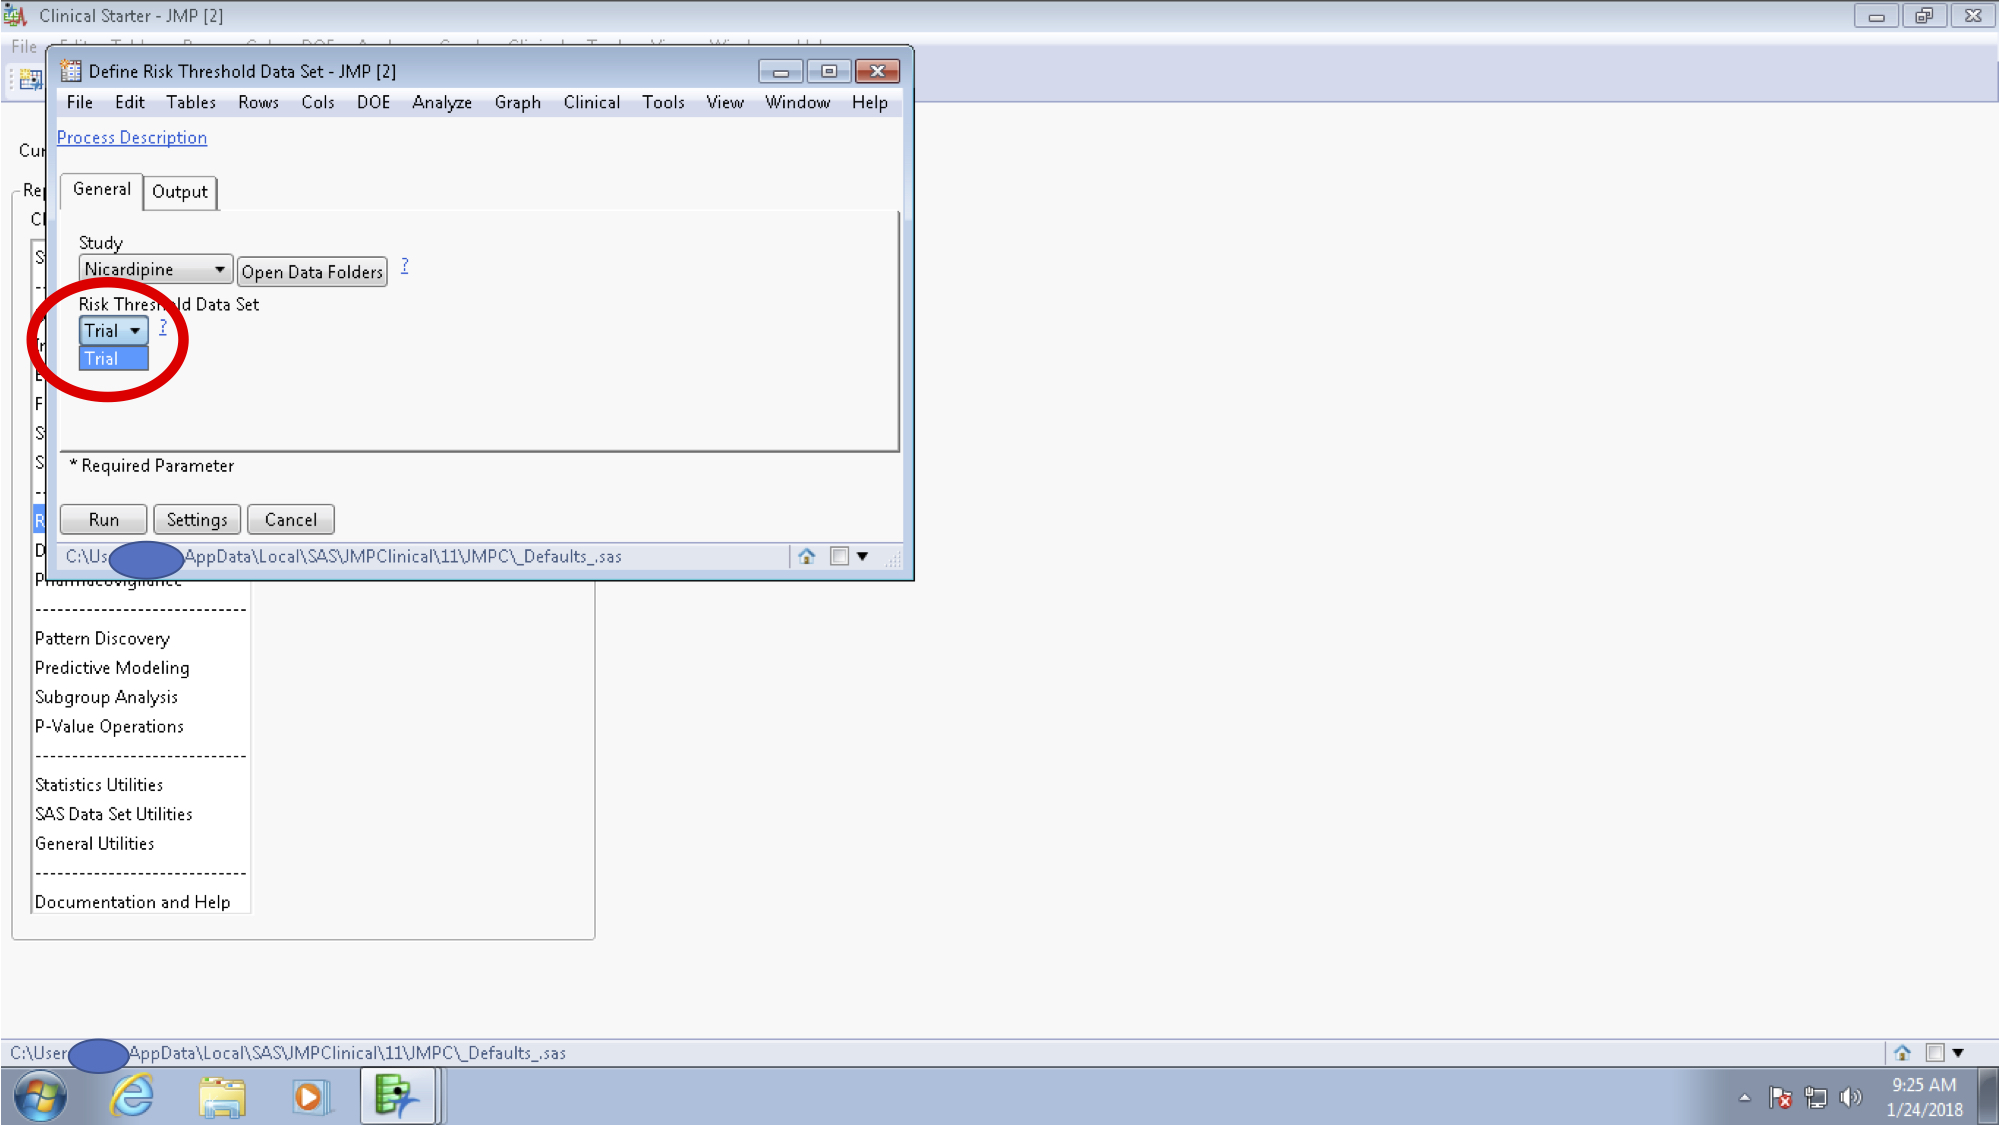Select the highlighted Trial option in the list

pyautogui.click(x=113, y=359)
